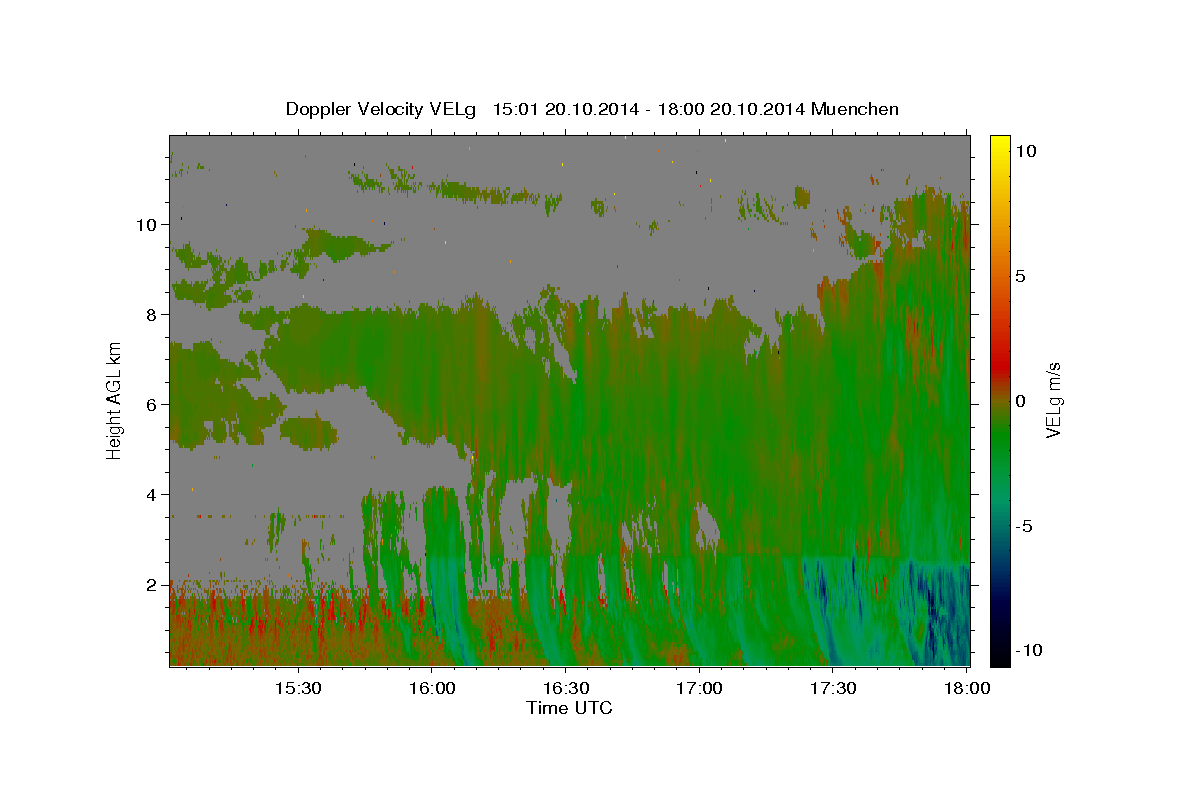The width and height of the screenshot is (1200, 800).
Task: Click the '17:30' time axis label
Action: (x=833, y=688)
